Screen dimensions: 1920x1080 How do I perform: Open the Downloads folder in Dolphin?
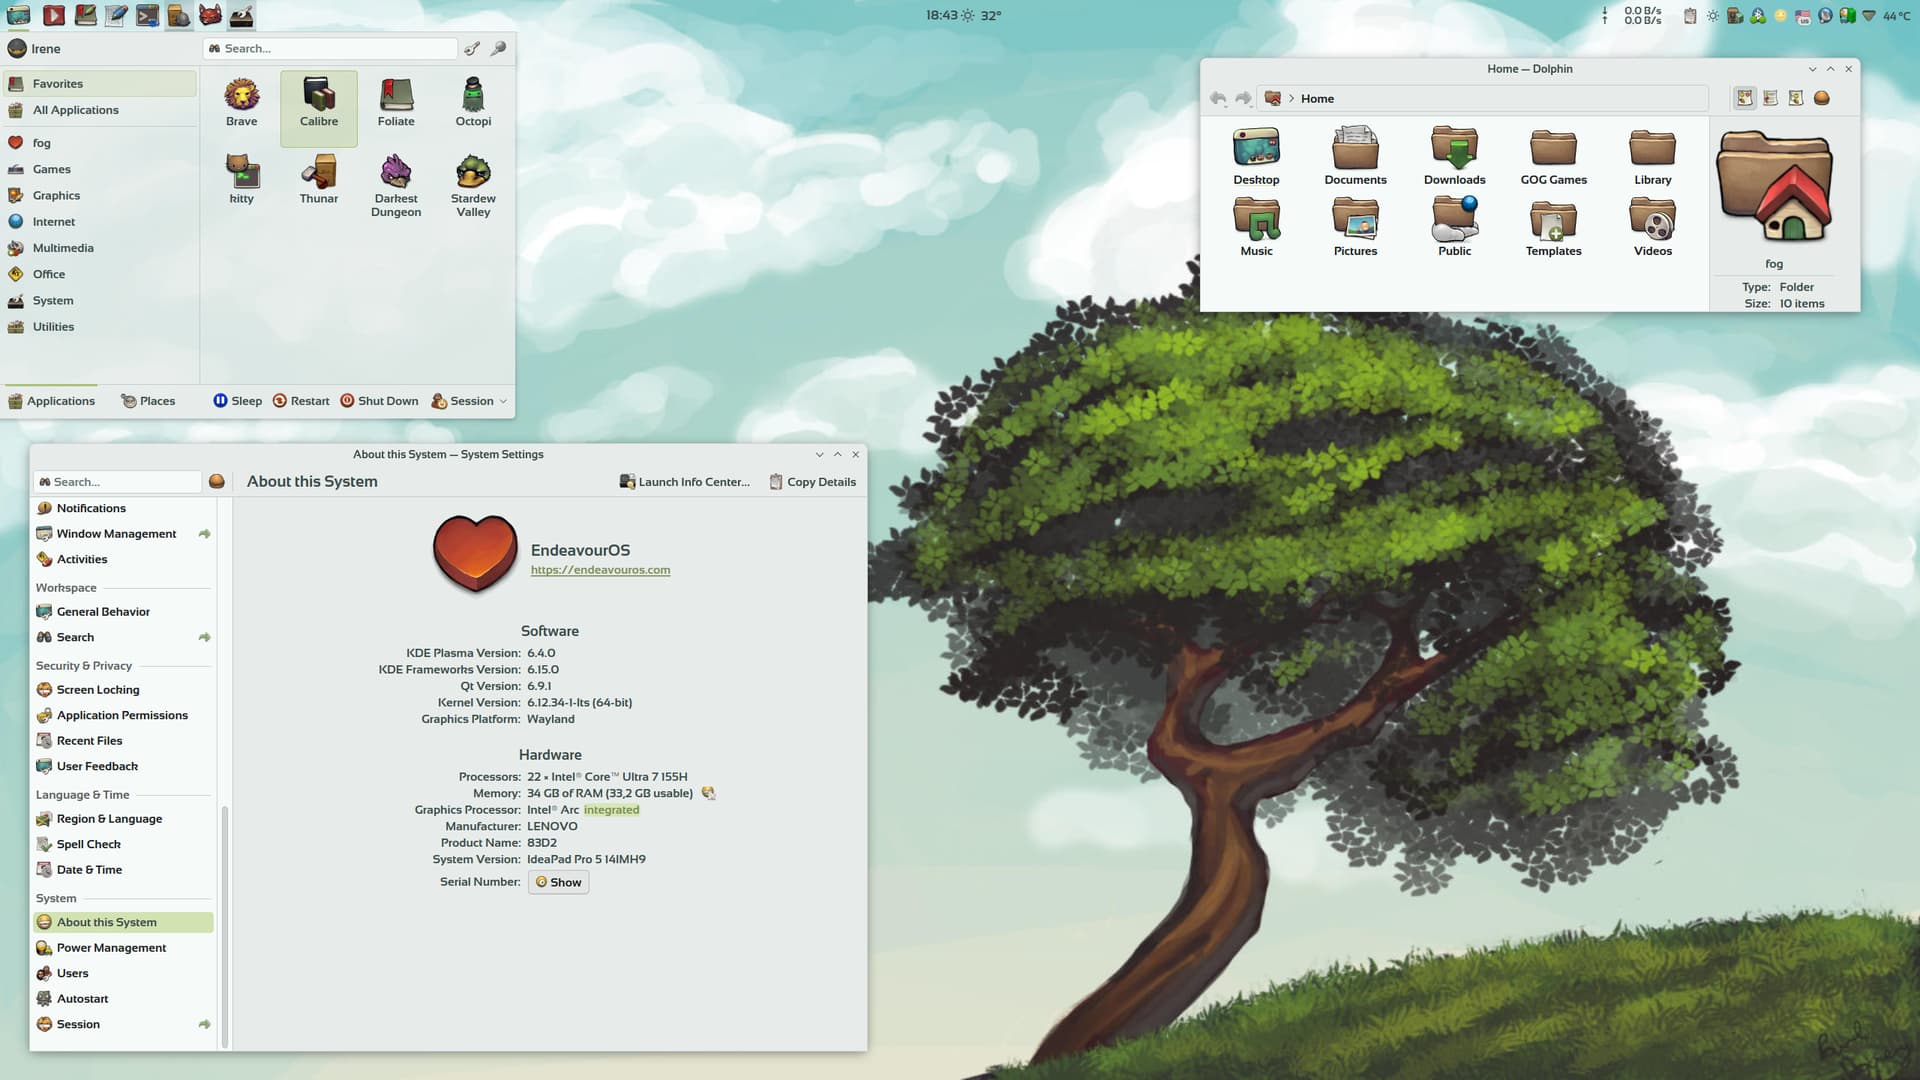1454,157
